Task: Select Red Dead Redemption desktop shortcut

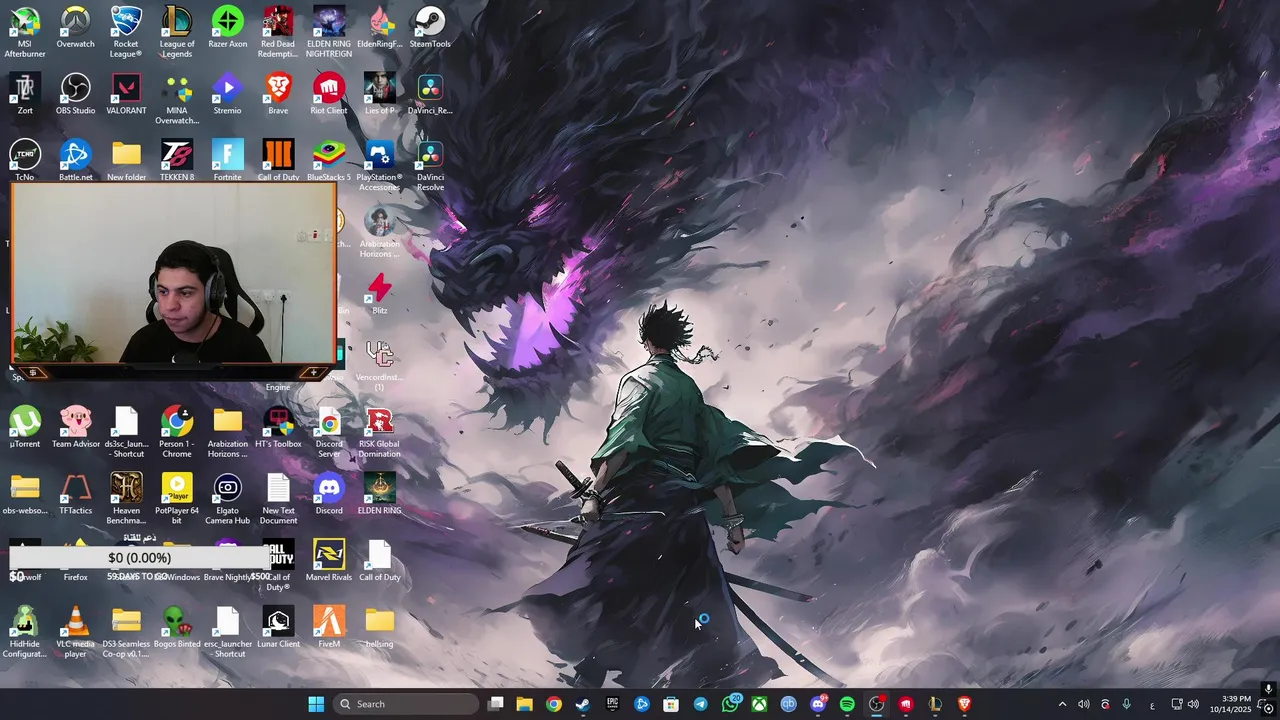Action: tap(278, 32)
